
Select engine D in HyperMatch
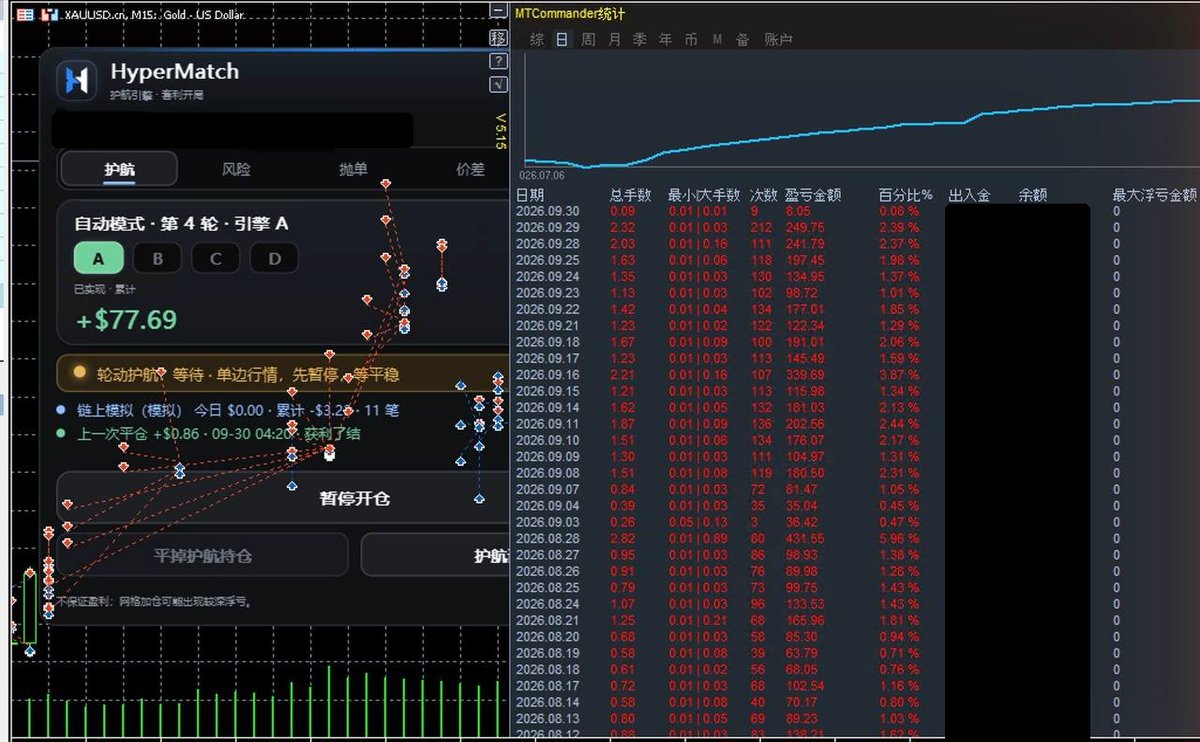(x=273, y=259)
